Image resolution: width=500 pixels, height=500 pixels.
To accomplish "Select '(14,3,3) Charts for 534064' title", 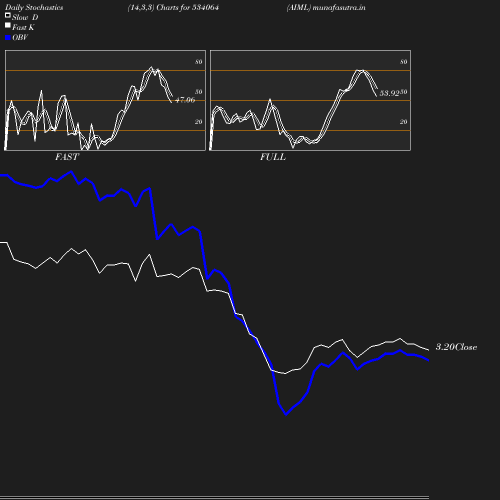I will 173,7.
